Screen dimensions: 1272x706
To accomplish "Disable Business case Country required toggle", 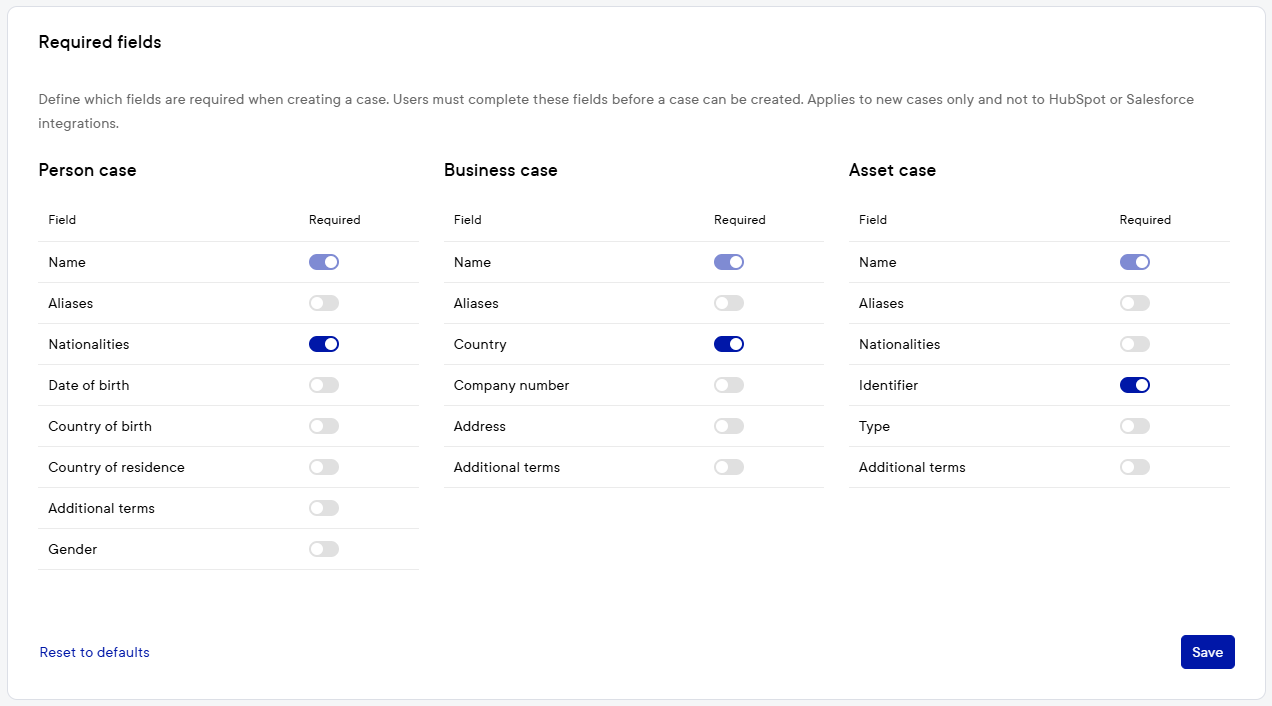I will click(x=729, y=344).
